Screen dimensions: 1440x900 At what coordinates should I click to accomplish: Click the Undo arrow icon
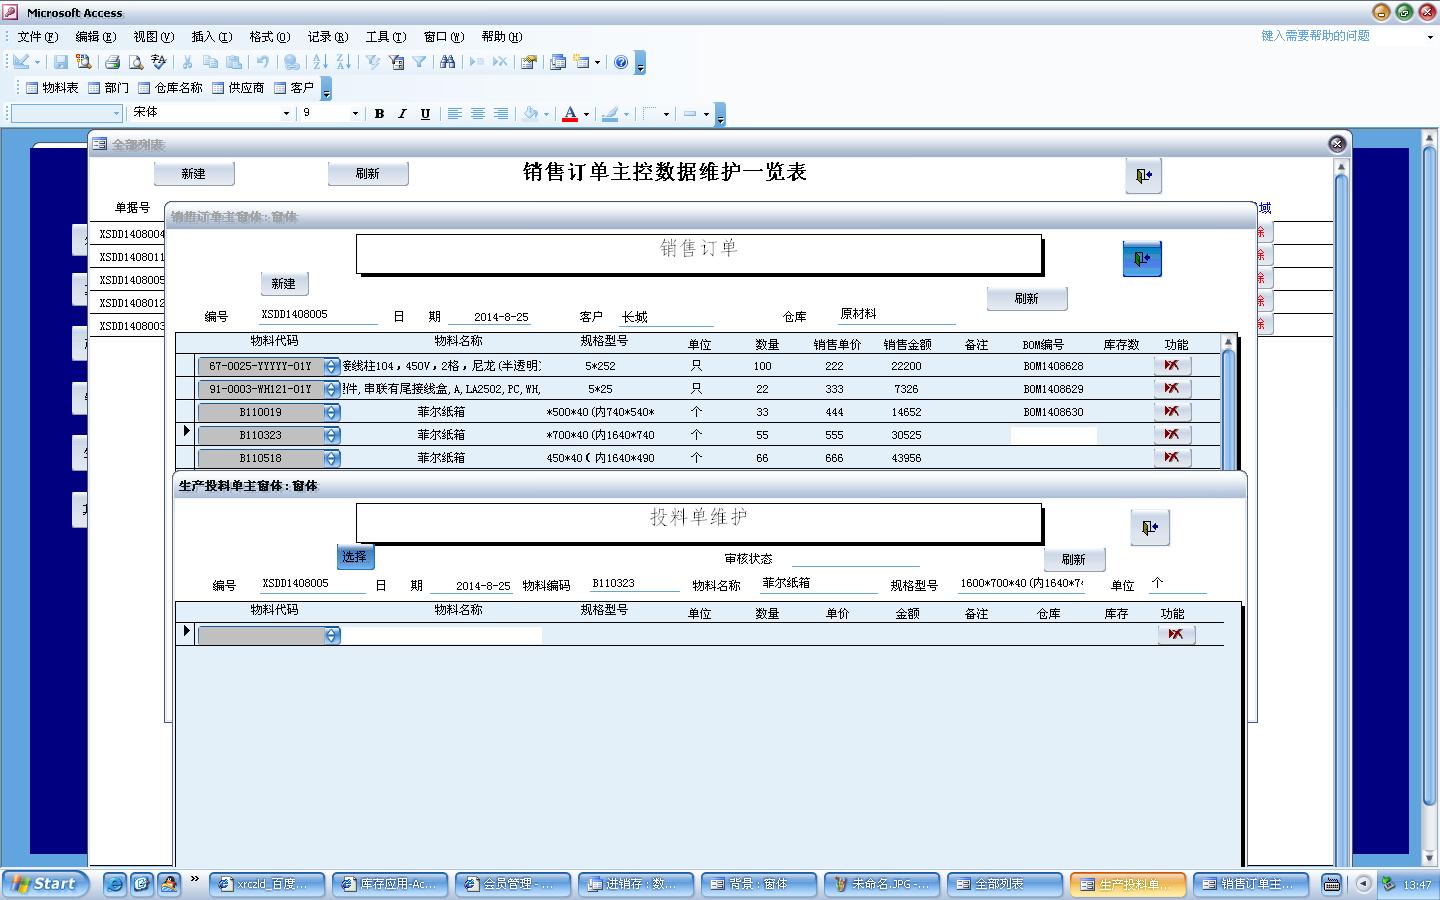(262, 62)
